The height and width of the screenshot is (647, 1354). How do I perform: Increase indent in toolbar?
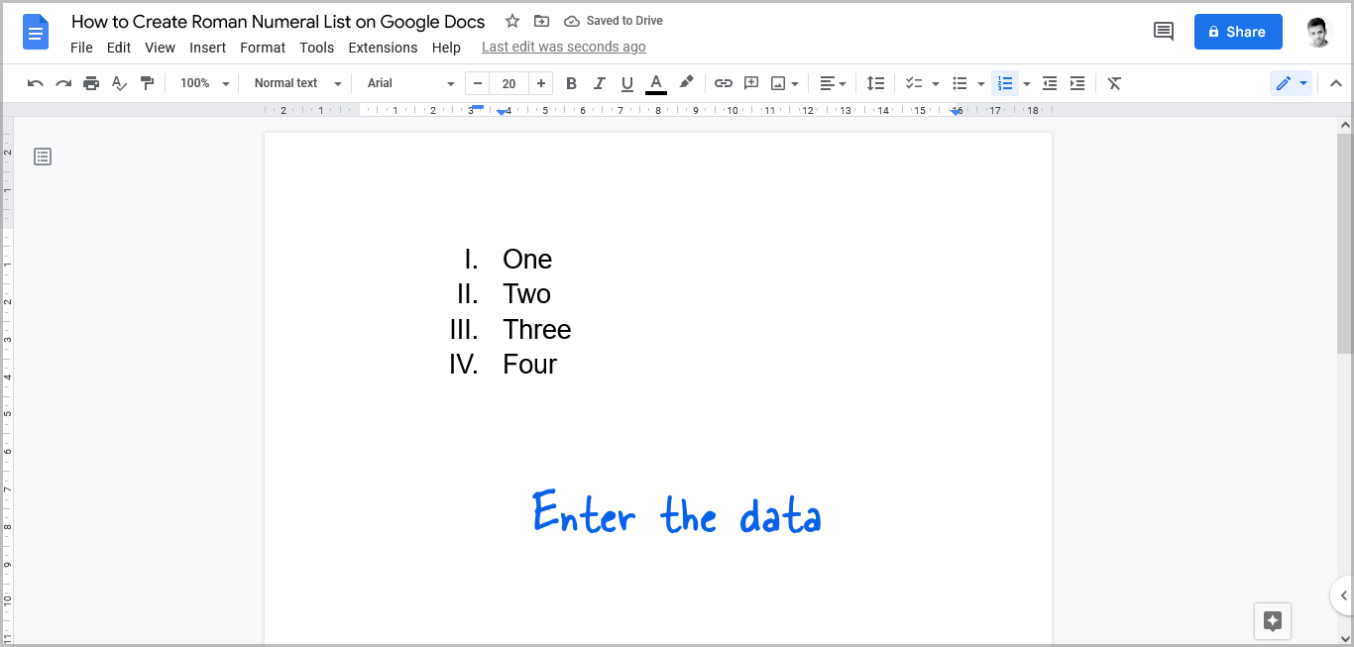(1077, 83)
